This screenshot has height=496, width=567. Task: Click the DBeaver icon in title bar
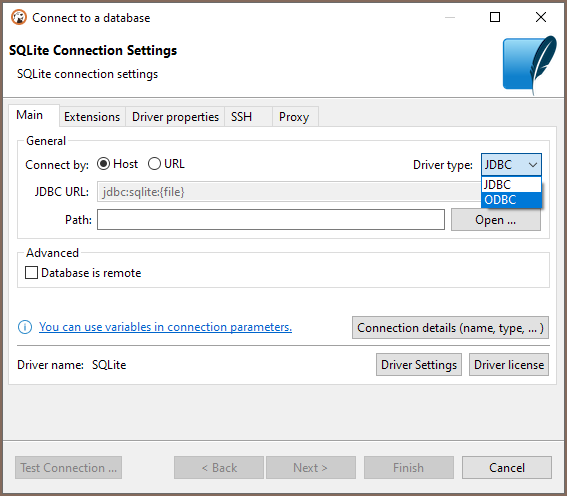pyautogui.click(x=19, y=17)
